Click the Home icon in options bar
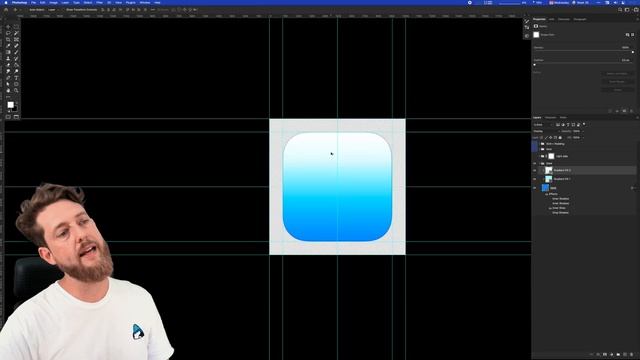640x360 pixels. 6,9
